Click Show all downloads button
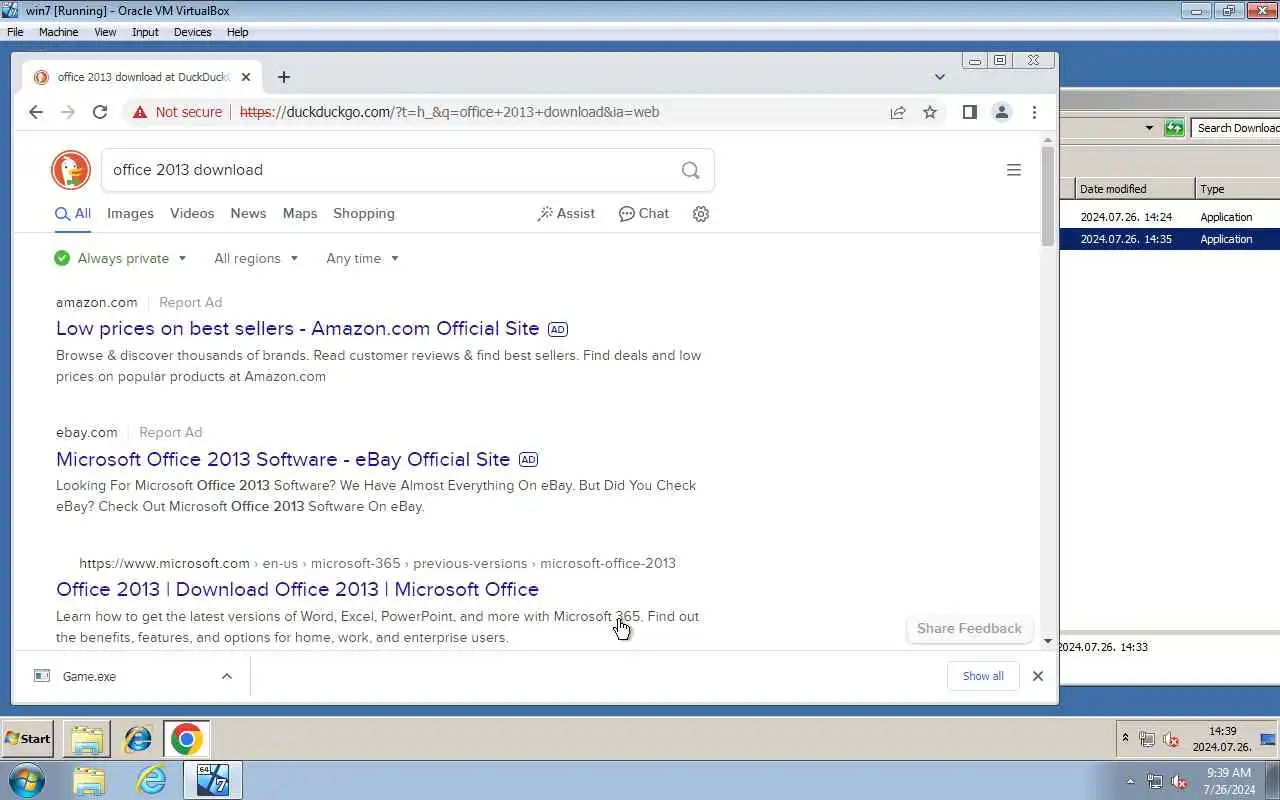This screenshot has width=1280, height=800. 983,676
